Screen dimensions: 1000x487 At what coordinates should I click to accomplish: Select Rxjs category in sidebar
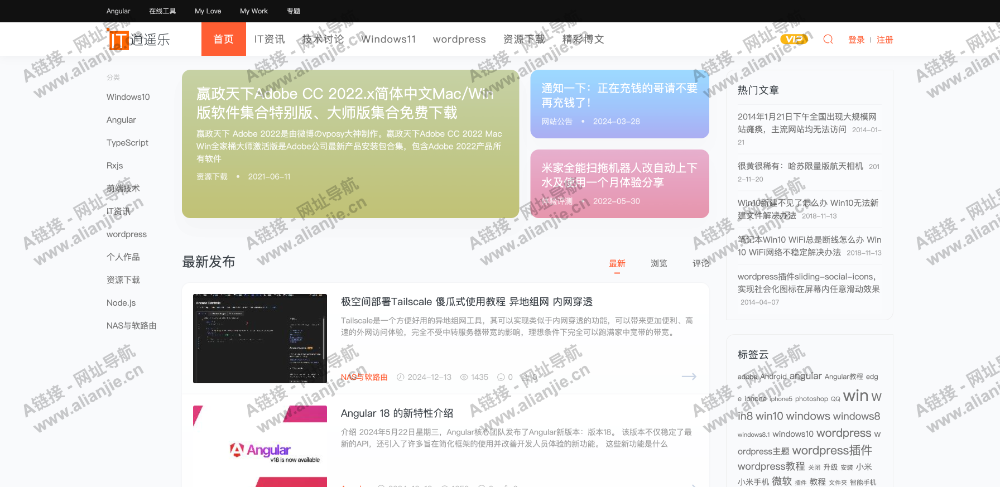pos(115,166)
